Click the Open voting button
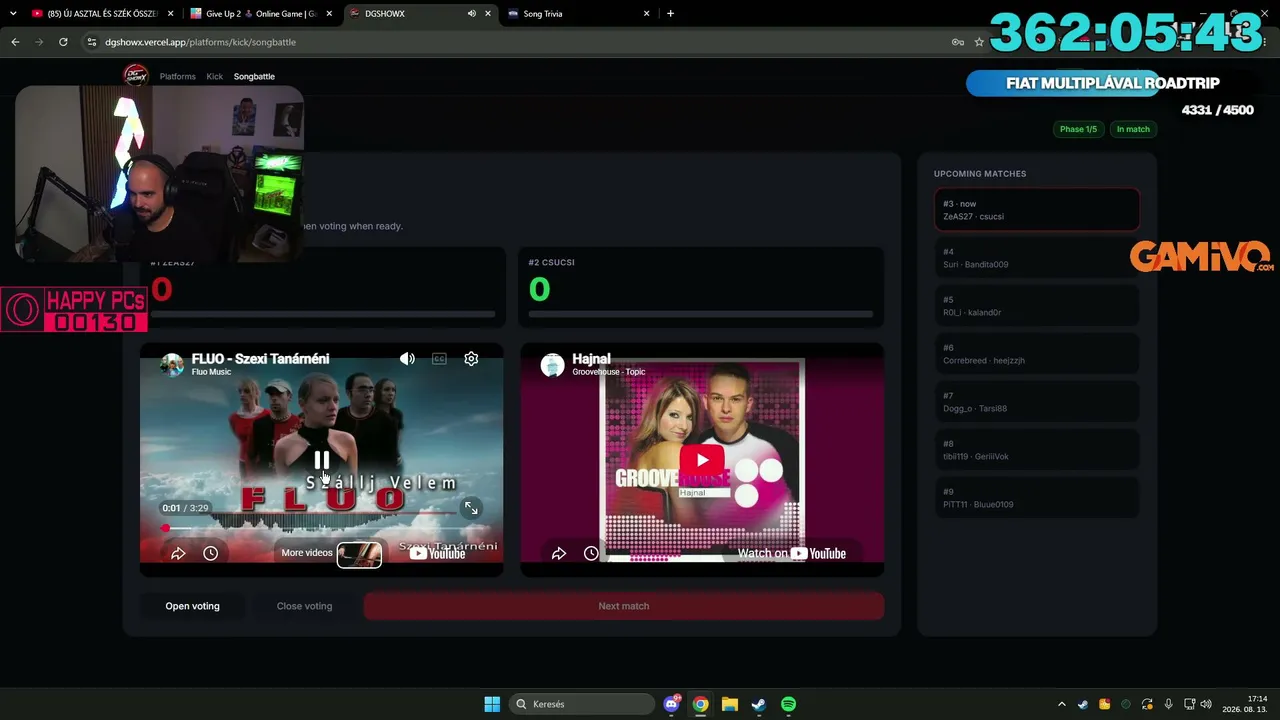 [192, 606]
